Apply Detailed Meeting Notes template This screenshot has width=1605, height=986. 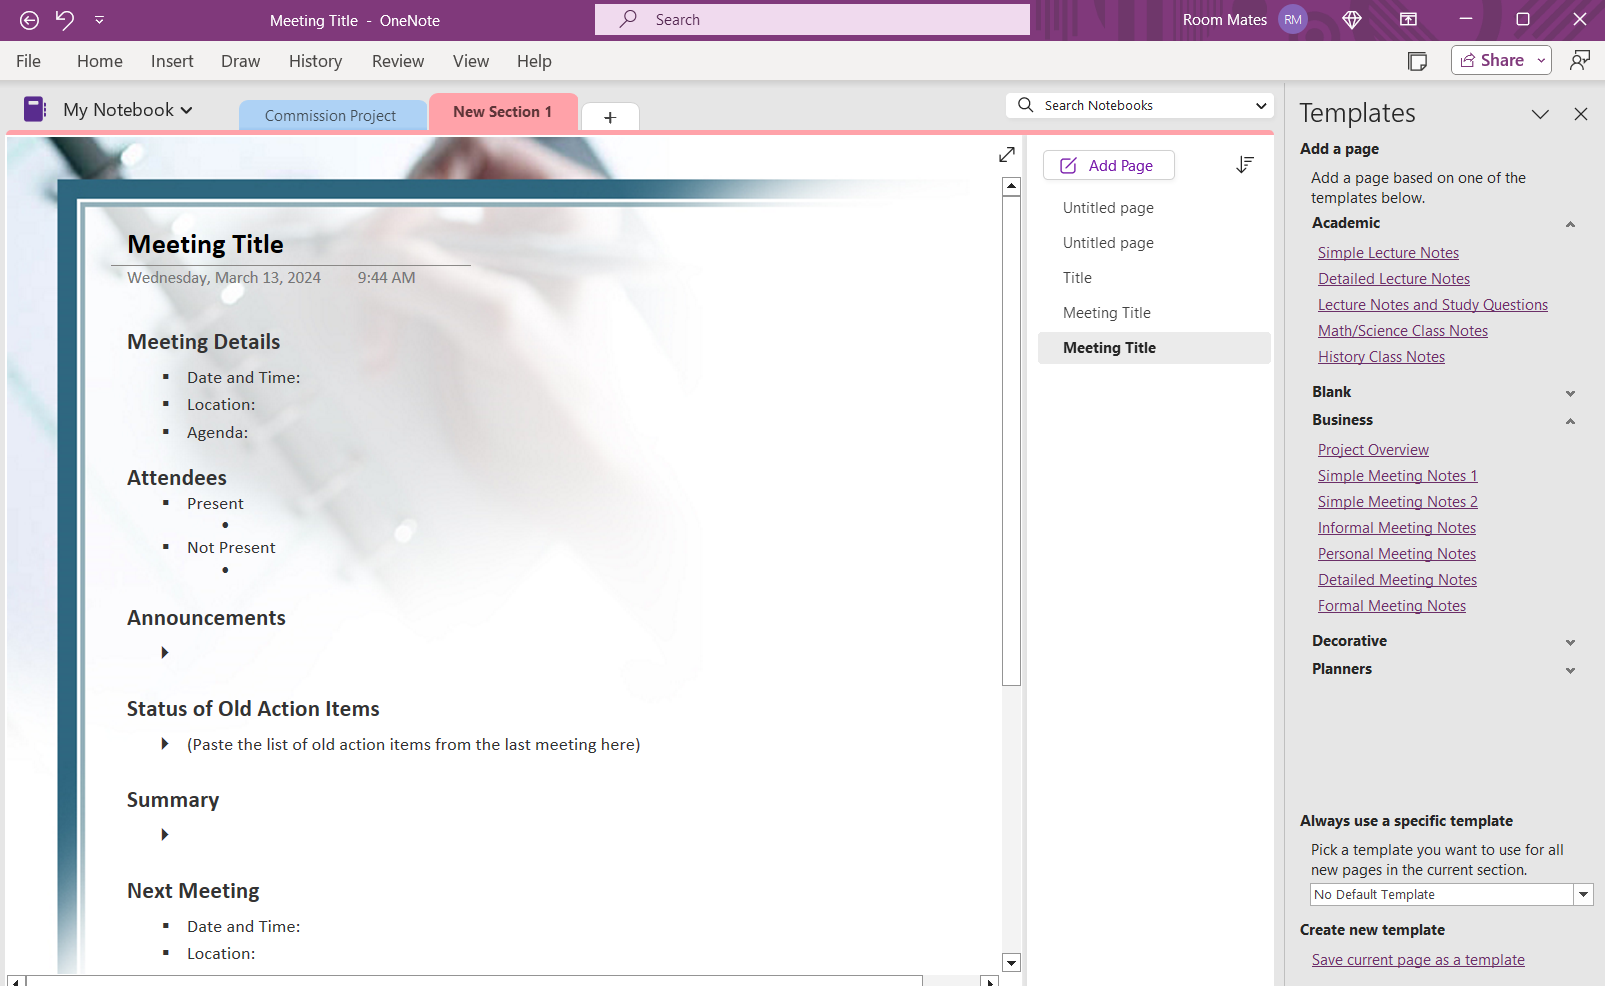pyautogui.click(x=1397, y=580)
